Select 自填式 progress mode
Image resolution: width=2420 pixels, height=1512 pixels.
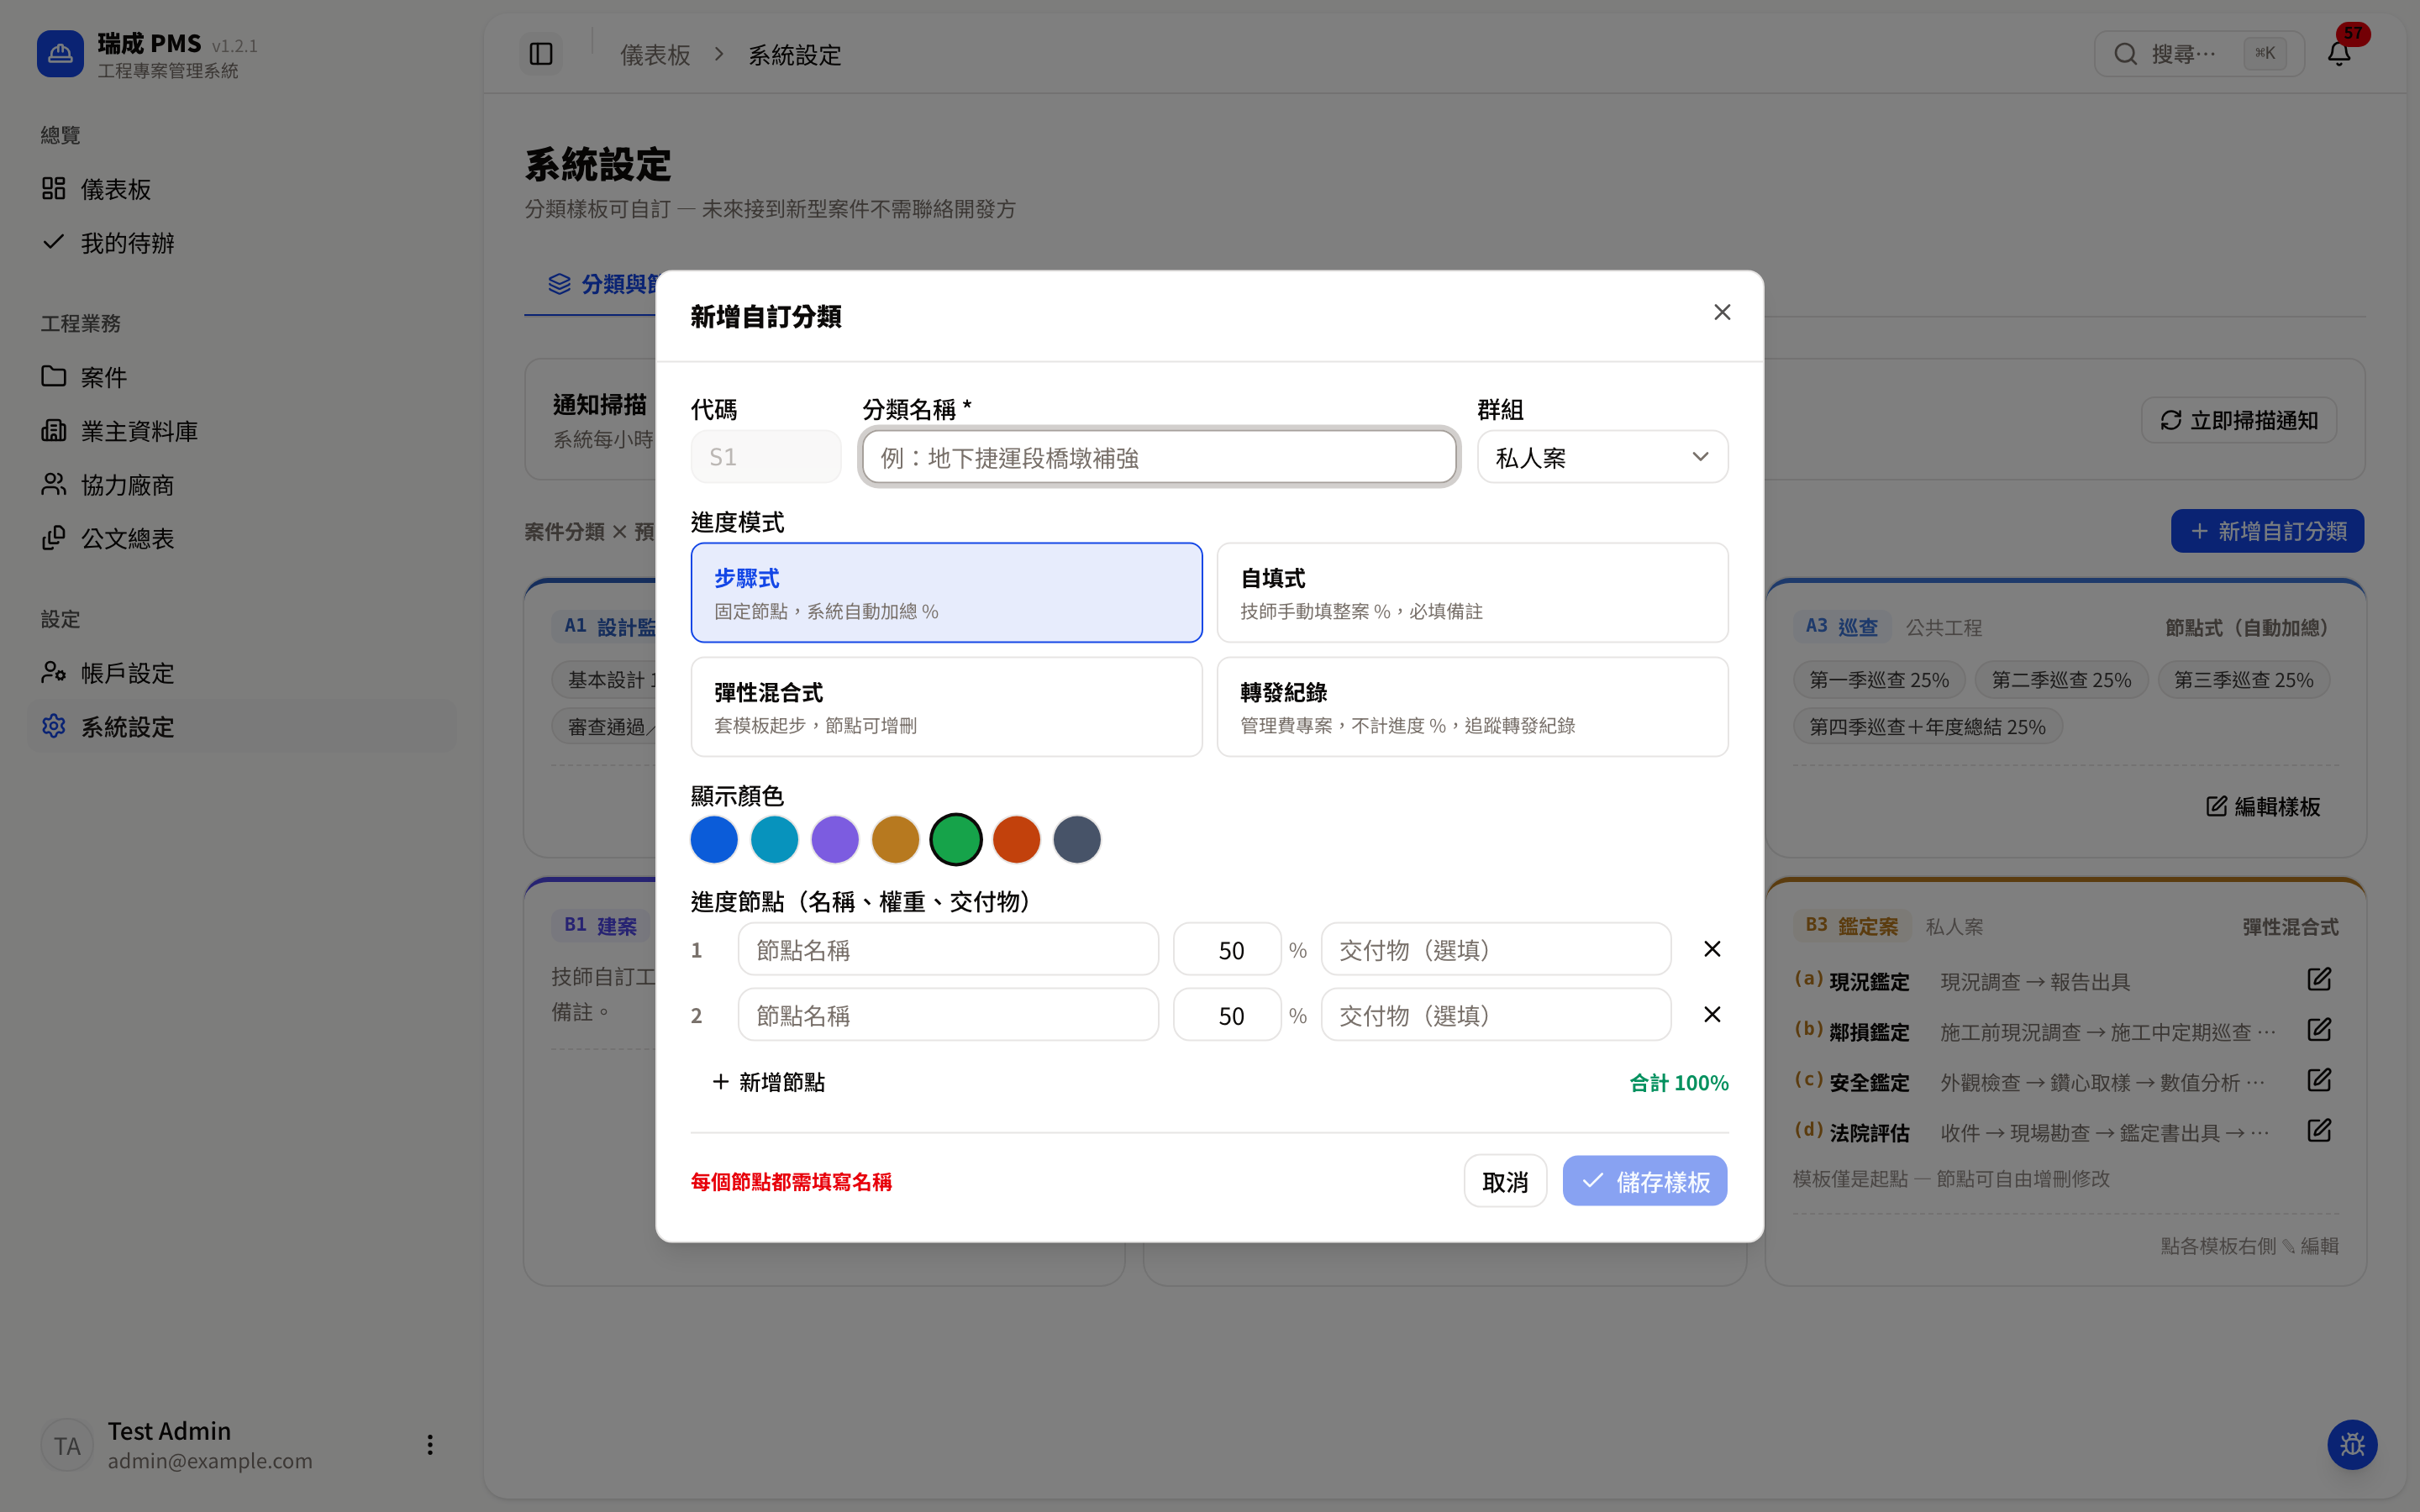tap(1472, 593)
